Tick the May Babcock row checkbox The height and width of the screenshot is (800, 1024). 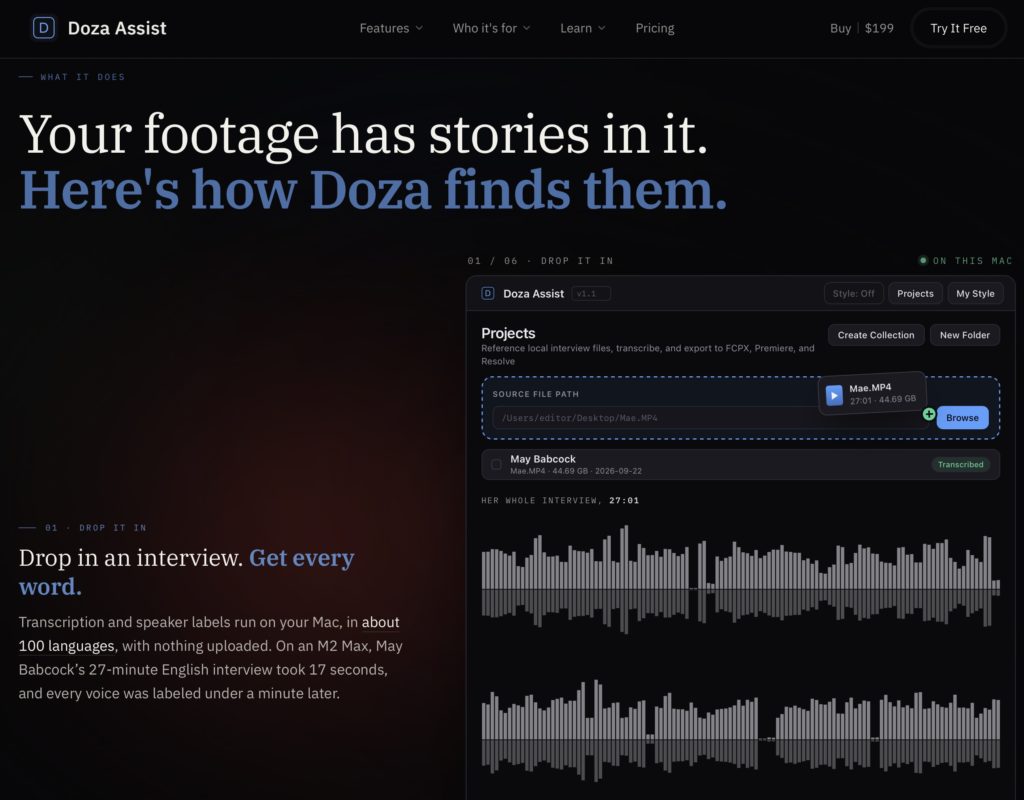[x=496, y=464]
